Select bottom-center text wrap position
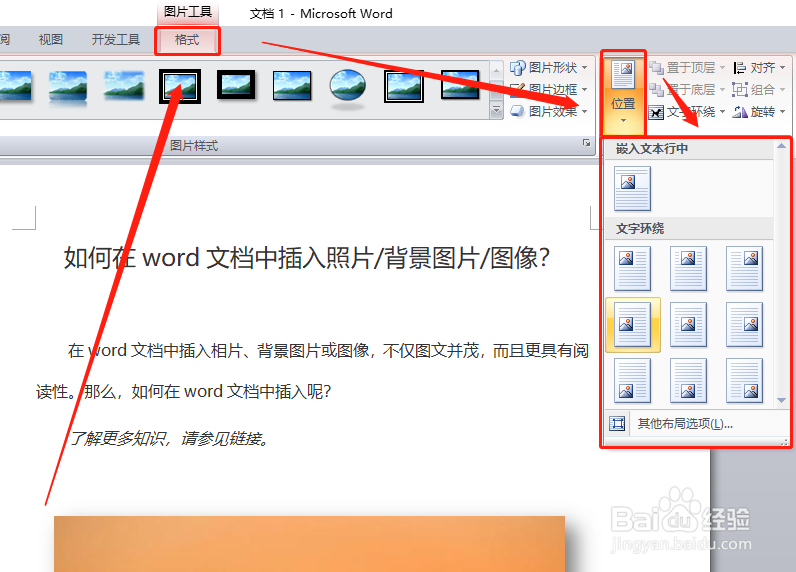This screenshot has width=796, height=572. (688, 381)
